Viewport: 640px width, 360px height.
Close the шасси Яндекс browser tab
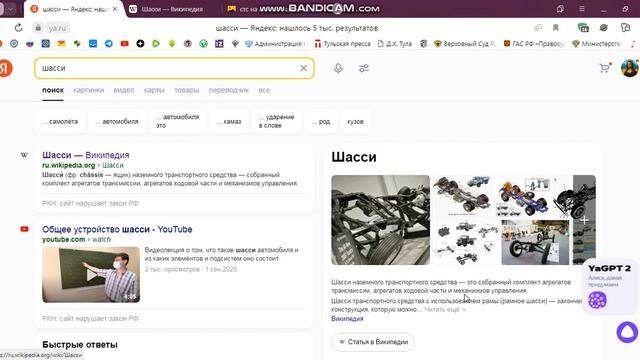coord(115,9)
